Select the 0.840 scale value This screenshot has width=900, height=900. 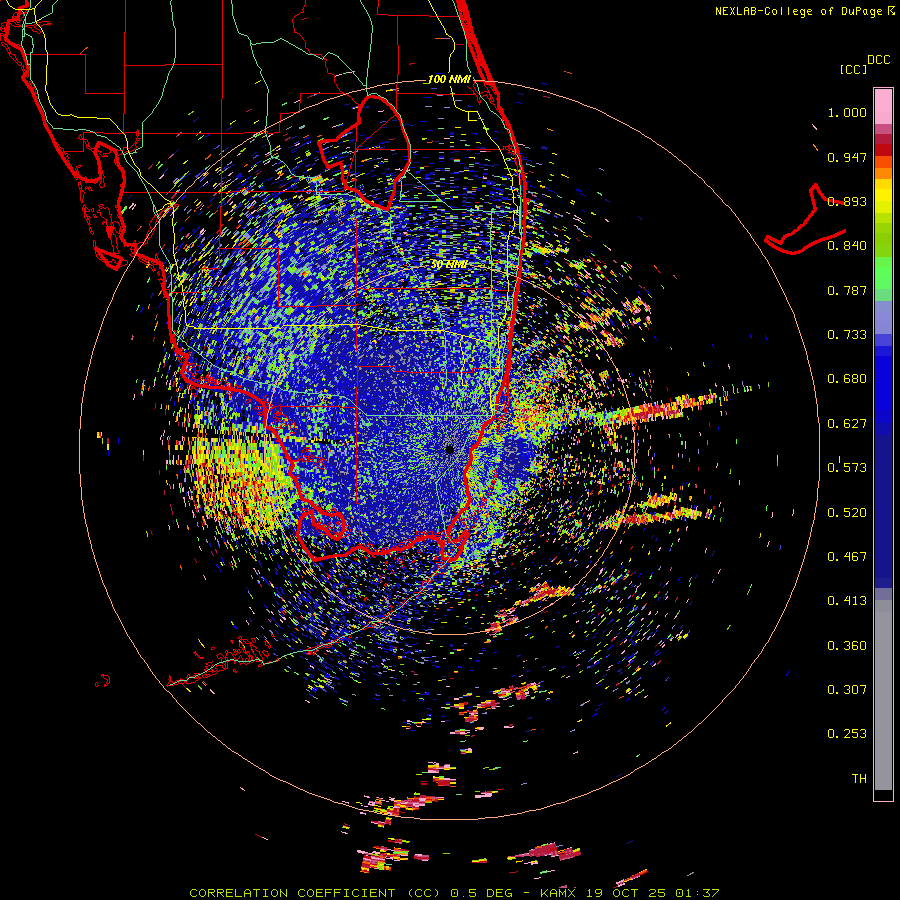click(x=847, y=246)
